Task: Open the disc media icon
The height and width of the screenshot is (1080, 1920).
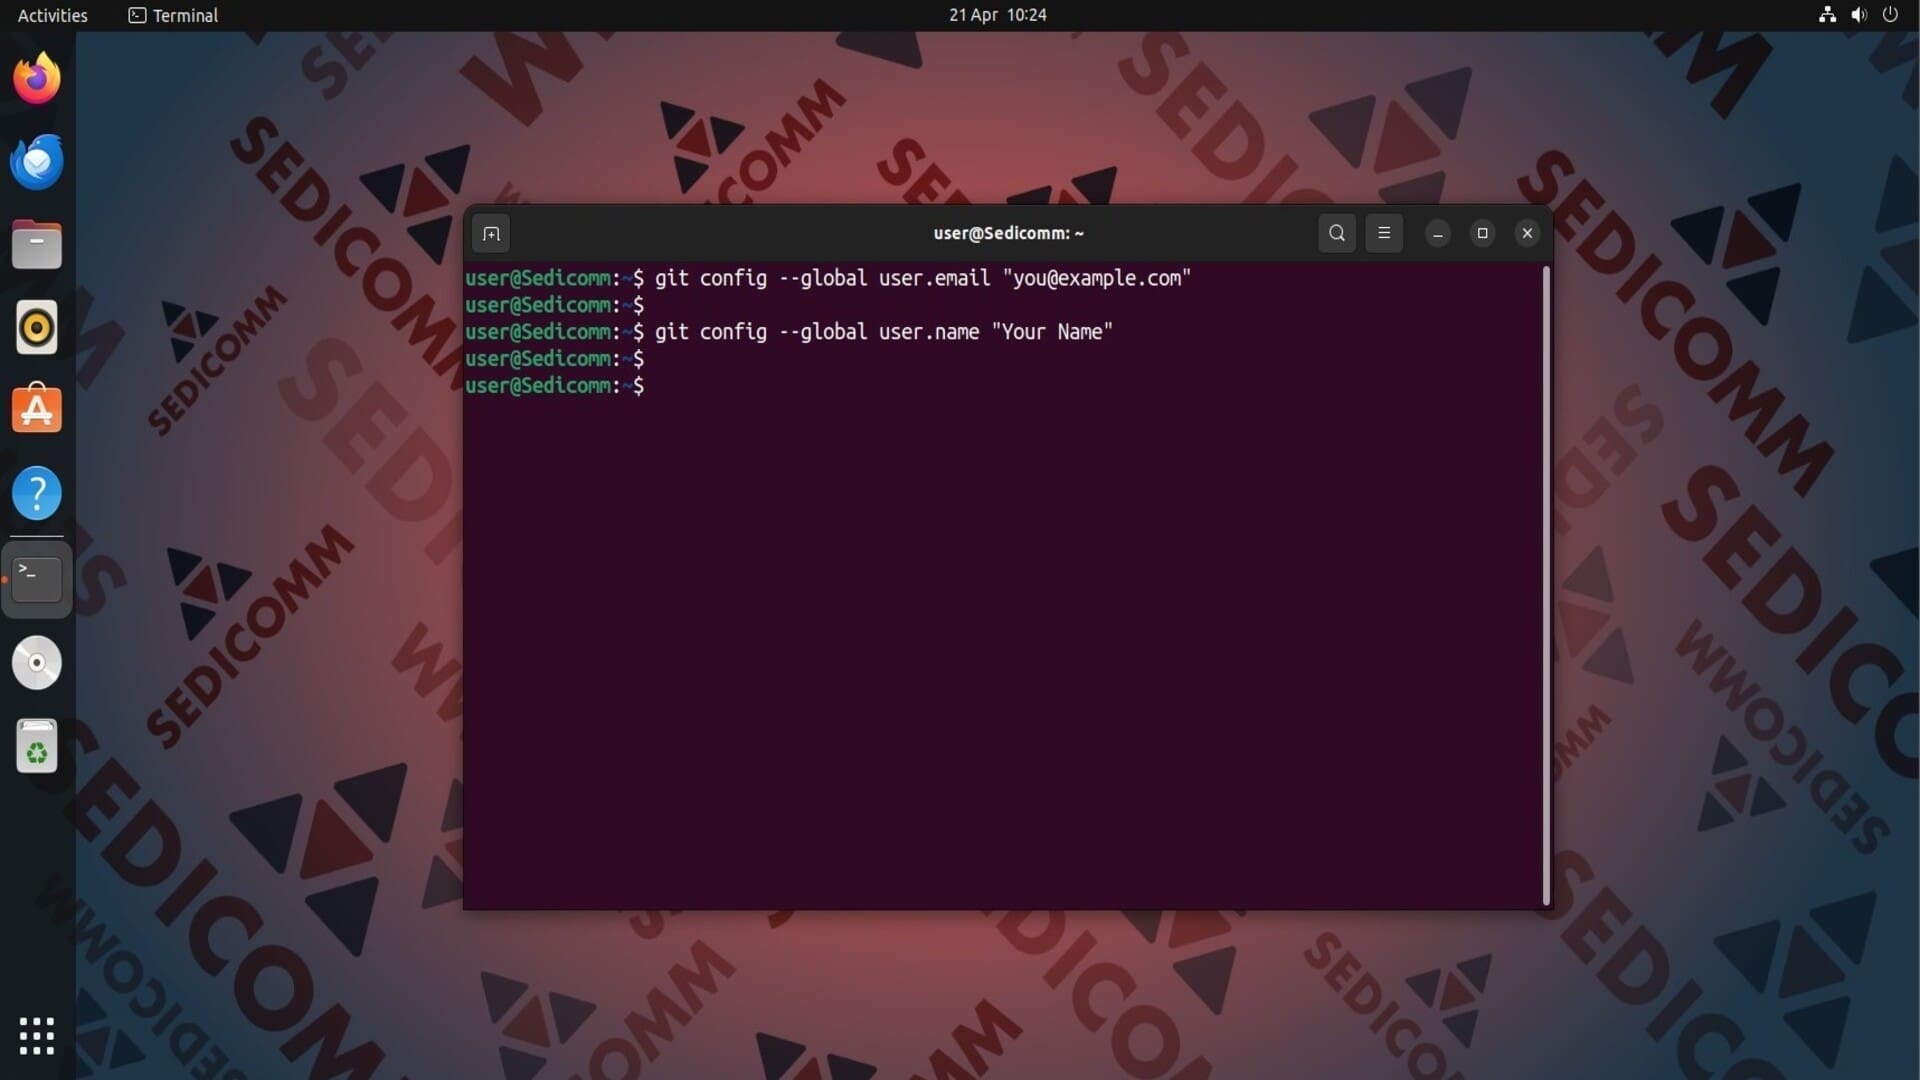Action: (x=37, y=663)
